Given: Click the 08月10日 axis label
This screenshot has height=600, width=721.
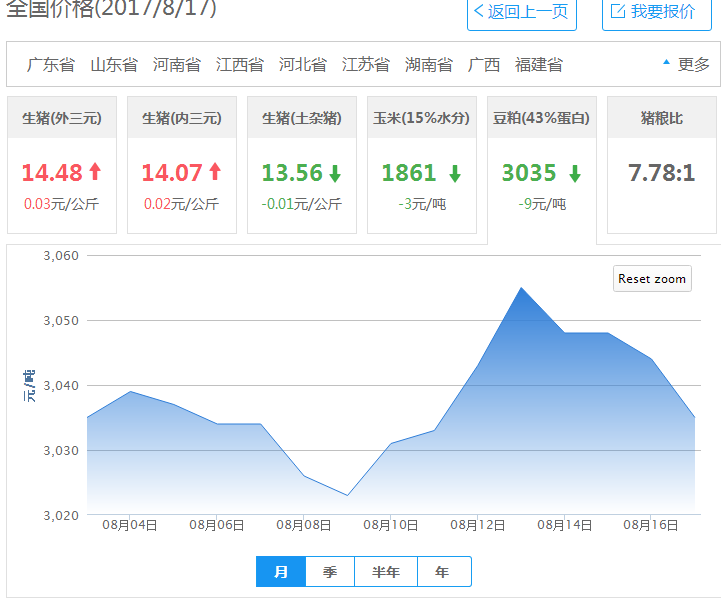Looking at the screenshot, I should [x=391, y=526].
